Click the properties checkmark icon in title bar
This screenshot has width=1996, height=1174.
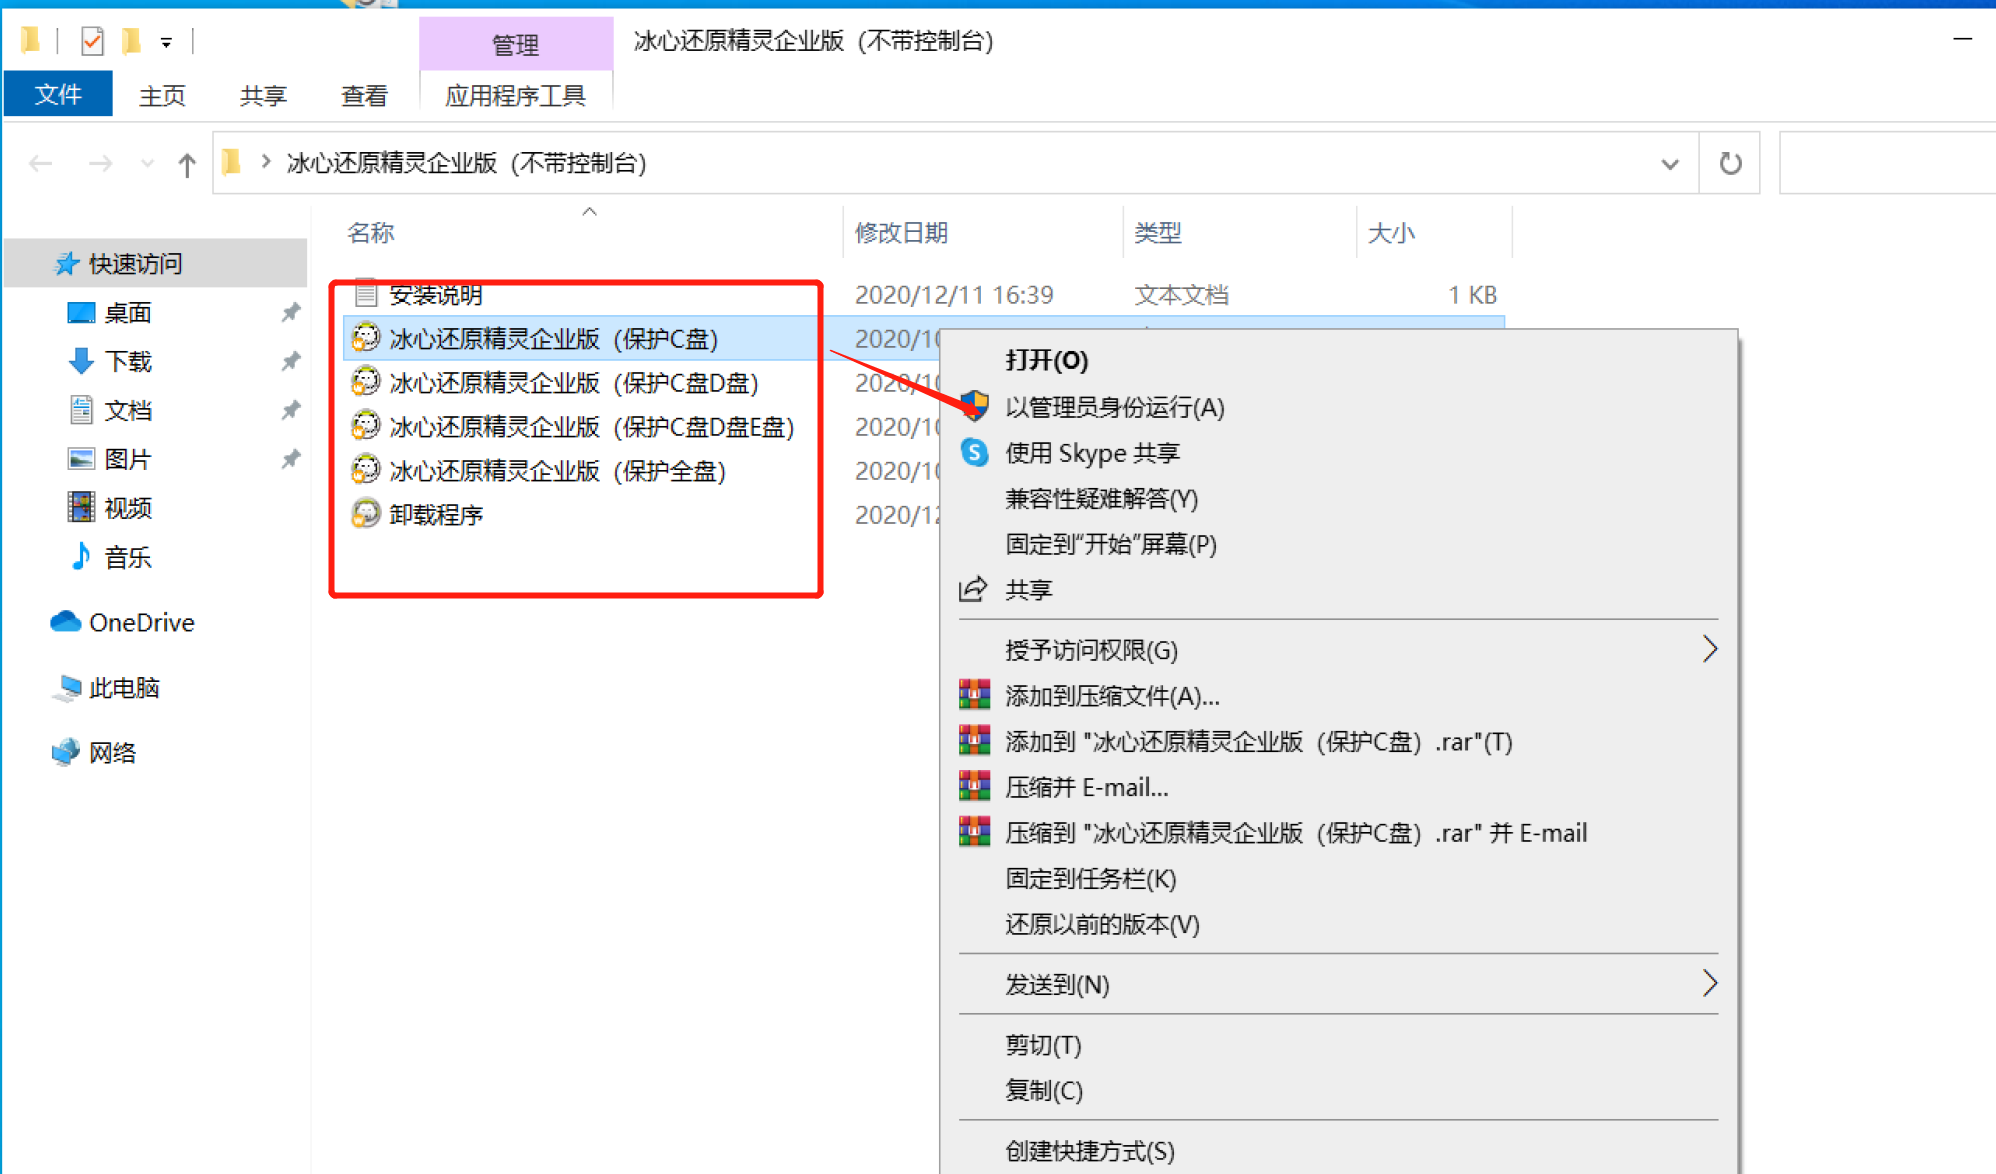pos(92,41)
